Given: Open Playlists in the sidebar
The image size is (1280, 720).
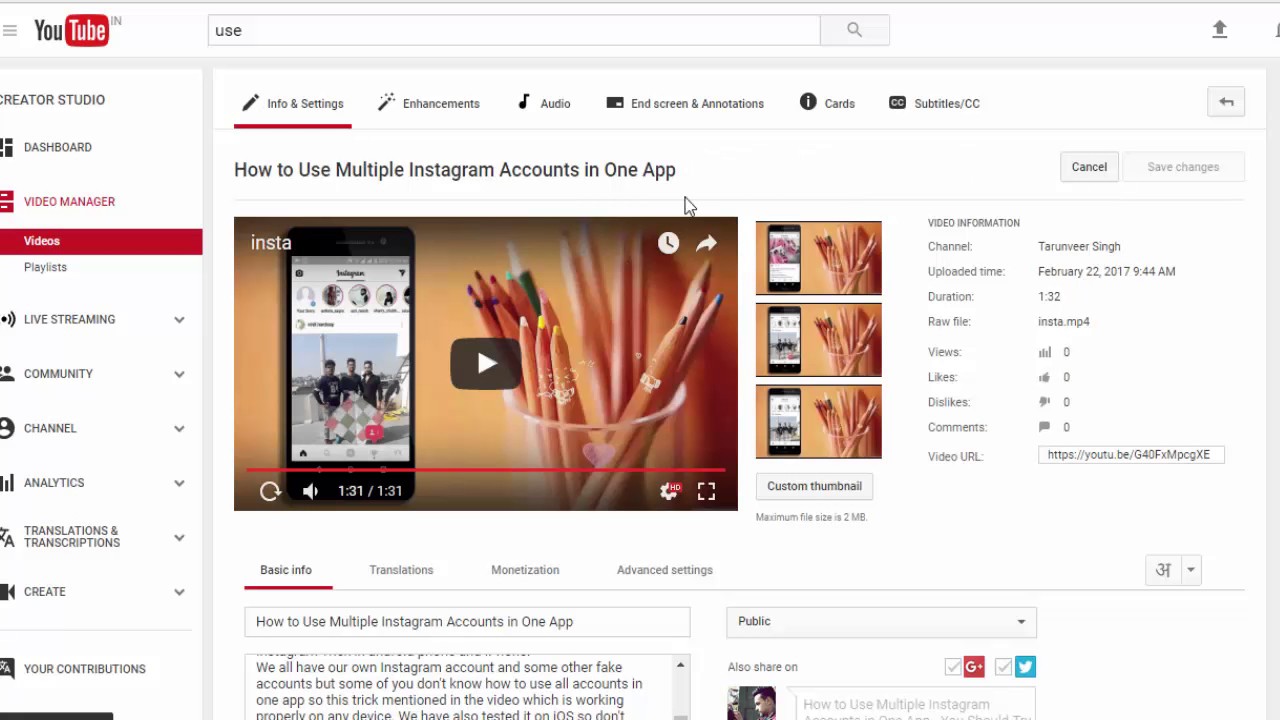Looking at the screenshot, I should point(45,267).
